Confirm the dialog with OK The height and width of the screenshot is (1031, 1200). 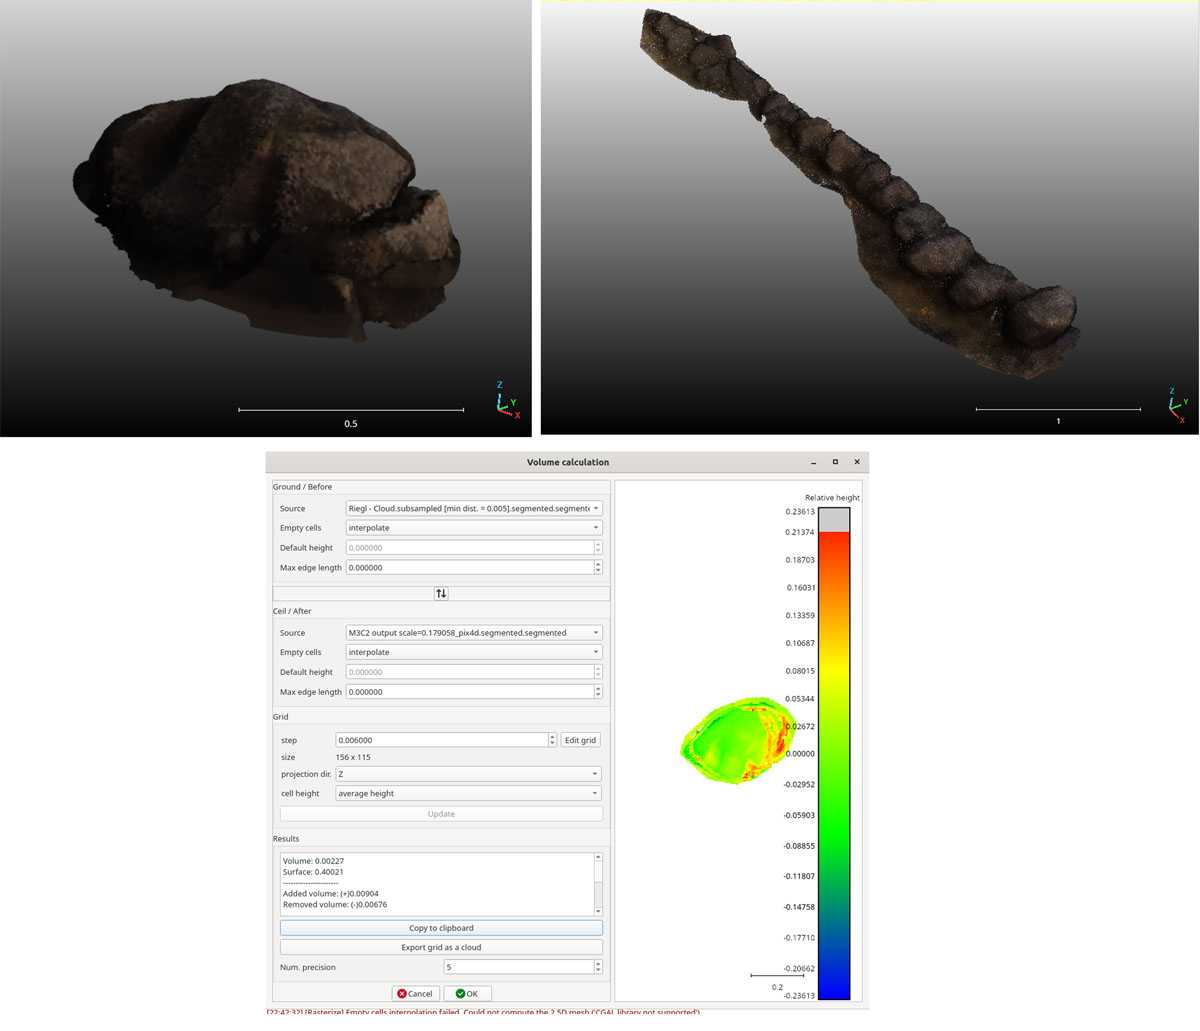point(467,993)
